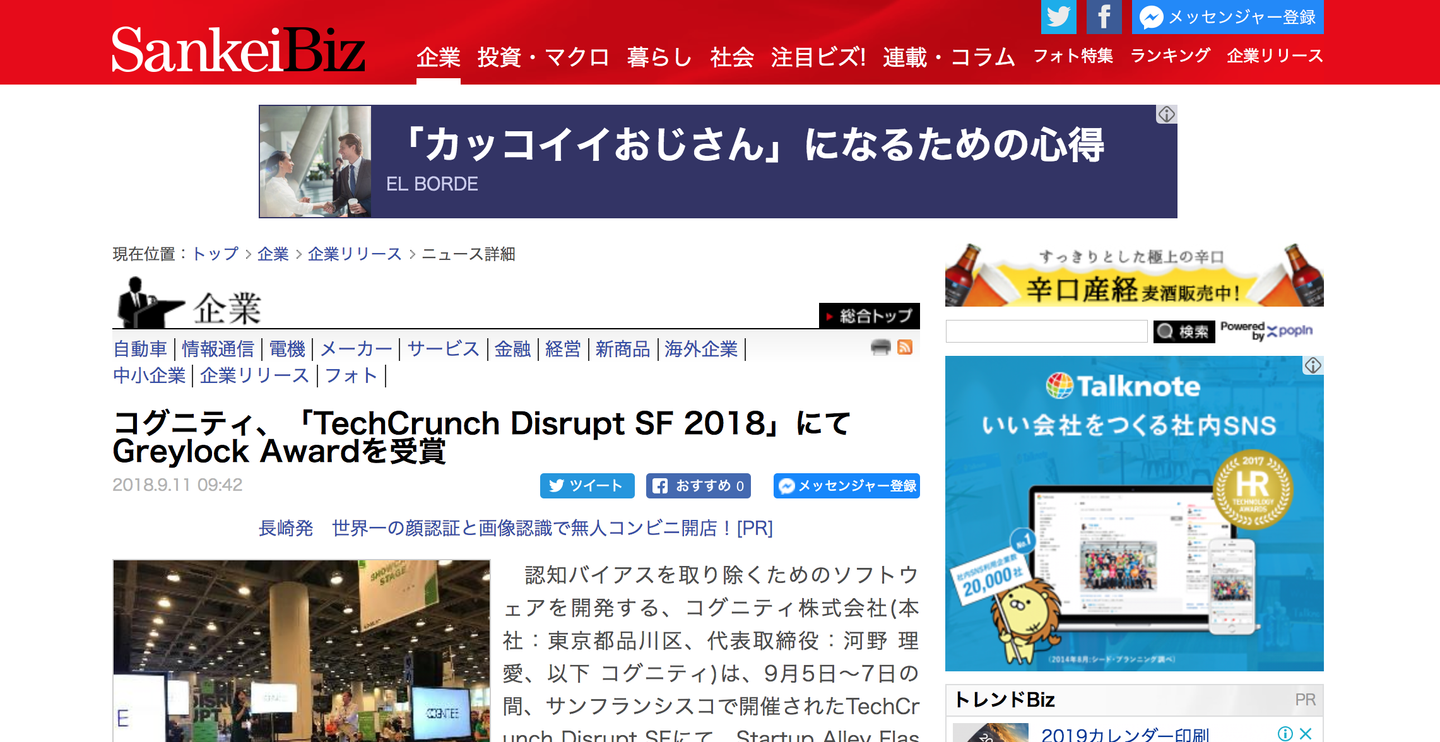Open the フォト特集 navigation item
1440x742 pixels.
click(1073, 56)
